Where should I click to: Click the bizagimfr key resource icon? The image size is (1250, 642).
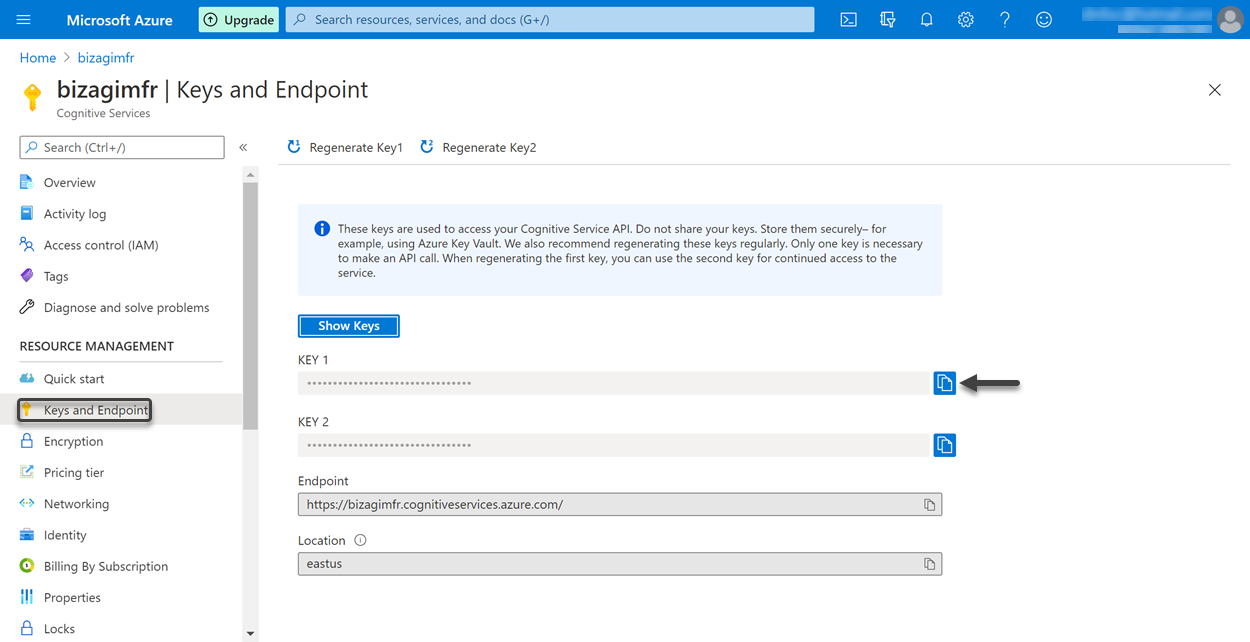click(33, 97)
